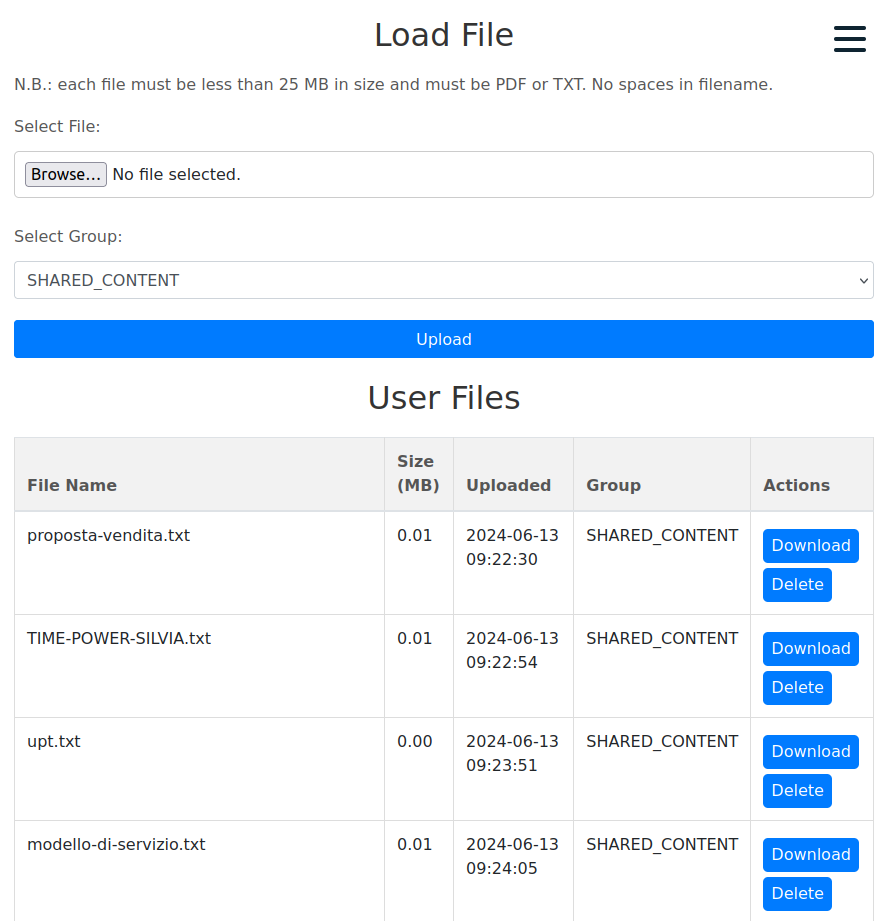Select the upt.txt file name
Viewport: 886px width, 921px height.
pos(53,742)
